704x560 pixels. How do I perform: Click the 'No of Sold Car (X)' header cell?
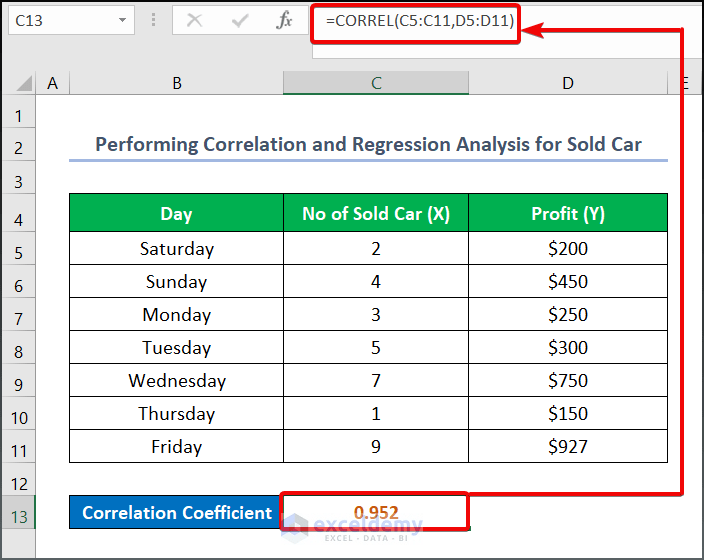coord(376,213)
